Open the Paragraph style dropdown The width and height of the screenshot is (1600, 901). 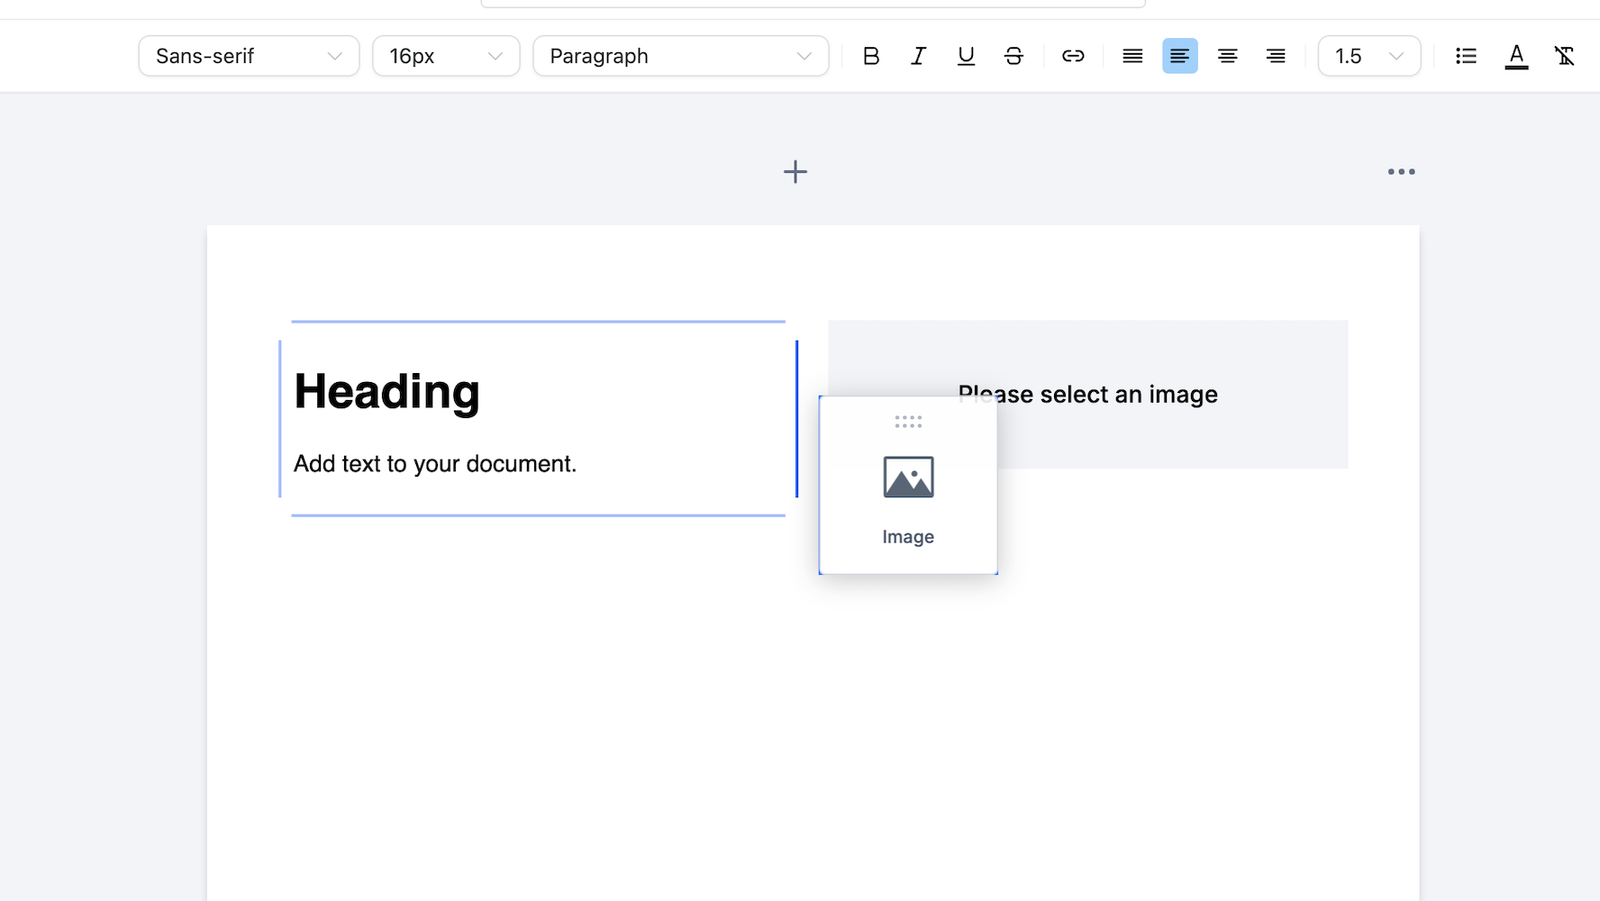(680, 56)
